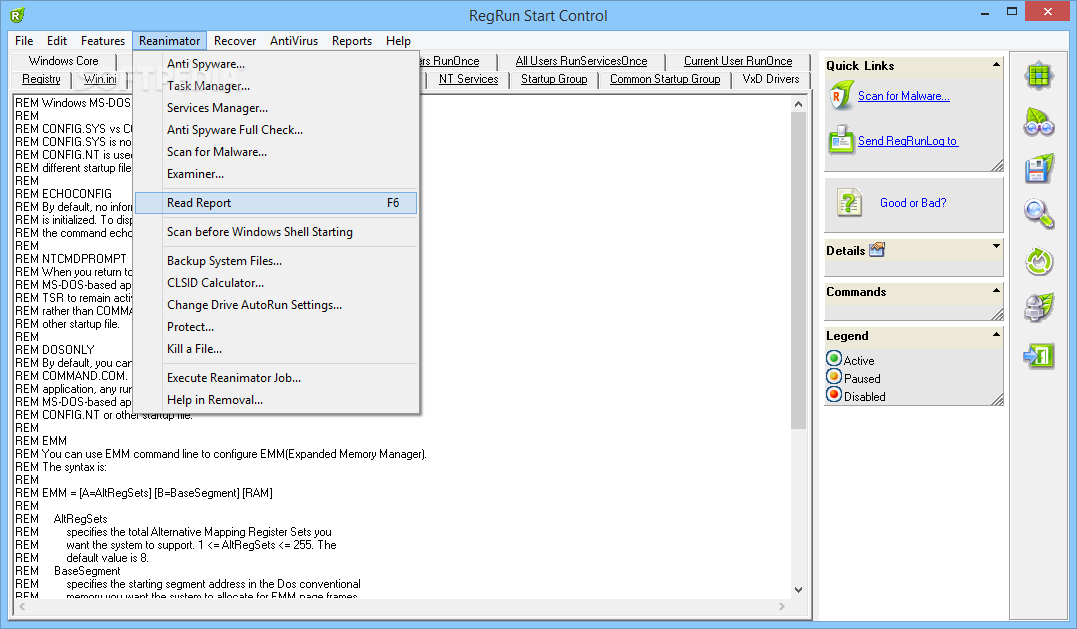Click the Good or Bad? link
This screenshot has height=629, width=1077.
point(913,203)
